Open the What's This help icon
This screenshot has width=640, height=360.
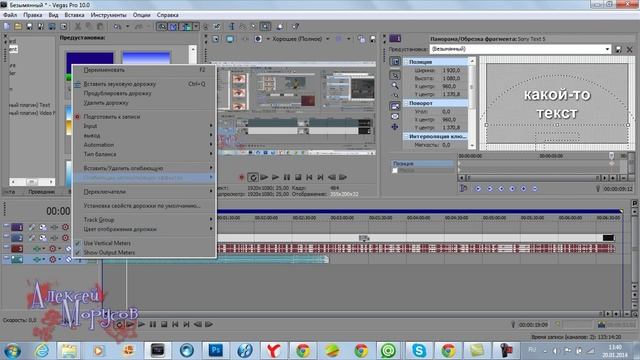296,27
